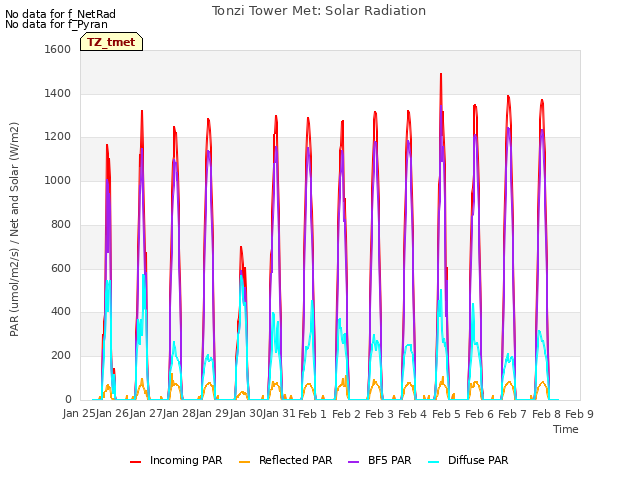Click the tallest Incoming PAR peak on Feb 5
This screenshot has height=480, width=640.
tap(441, 75)
